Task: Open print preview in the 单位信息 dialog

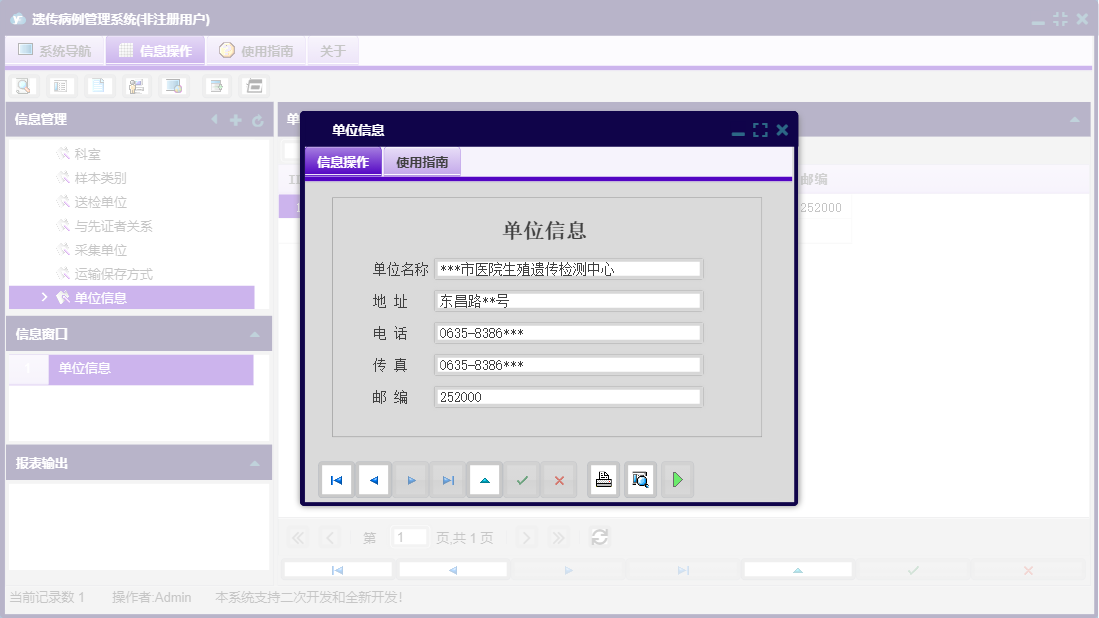Action: [x=640, y=479]
